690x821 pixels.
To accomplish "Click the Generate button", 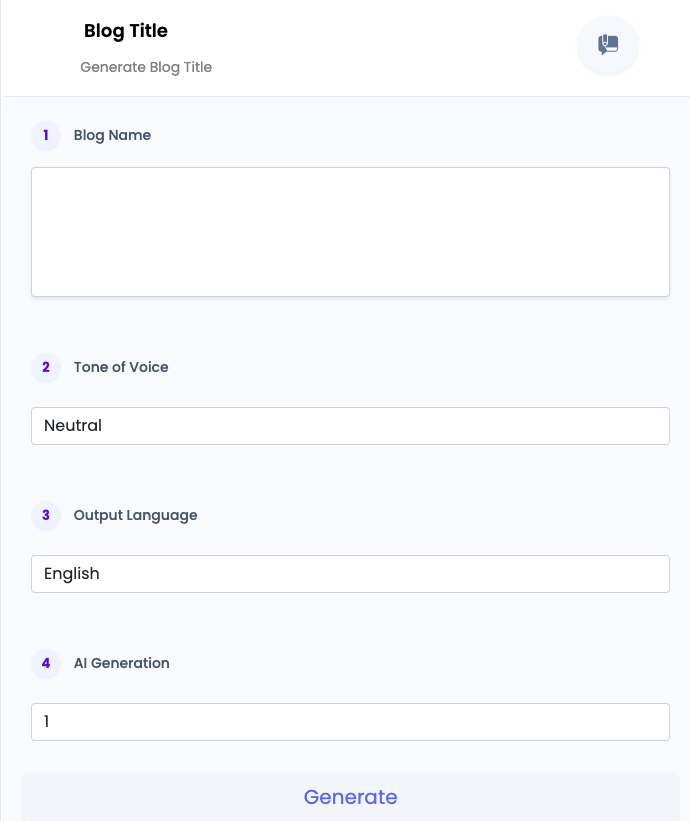I will click(x=350, y=797).
